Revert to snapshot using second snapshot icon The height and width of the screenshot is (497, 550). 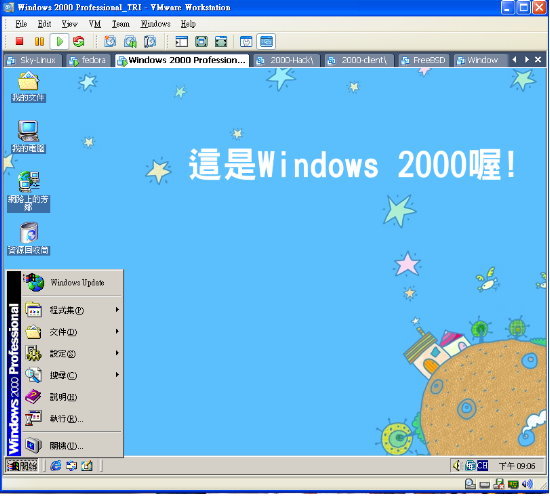[130, 41]
